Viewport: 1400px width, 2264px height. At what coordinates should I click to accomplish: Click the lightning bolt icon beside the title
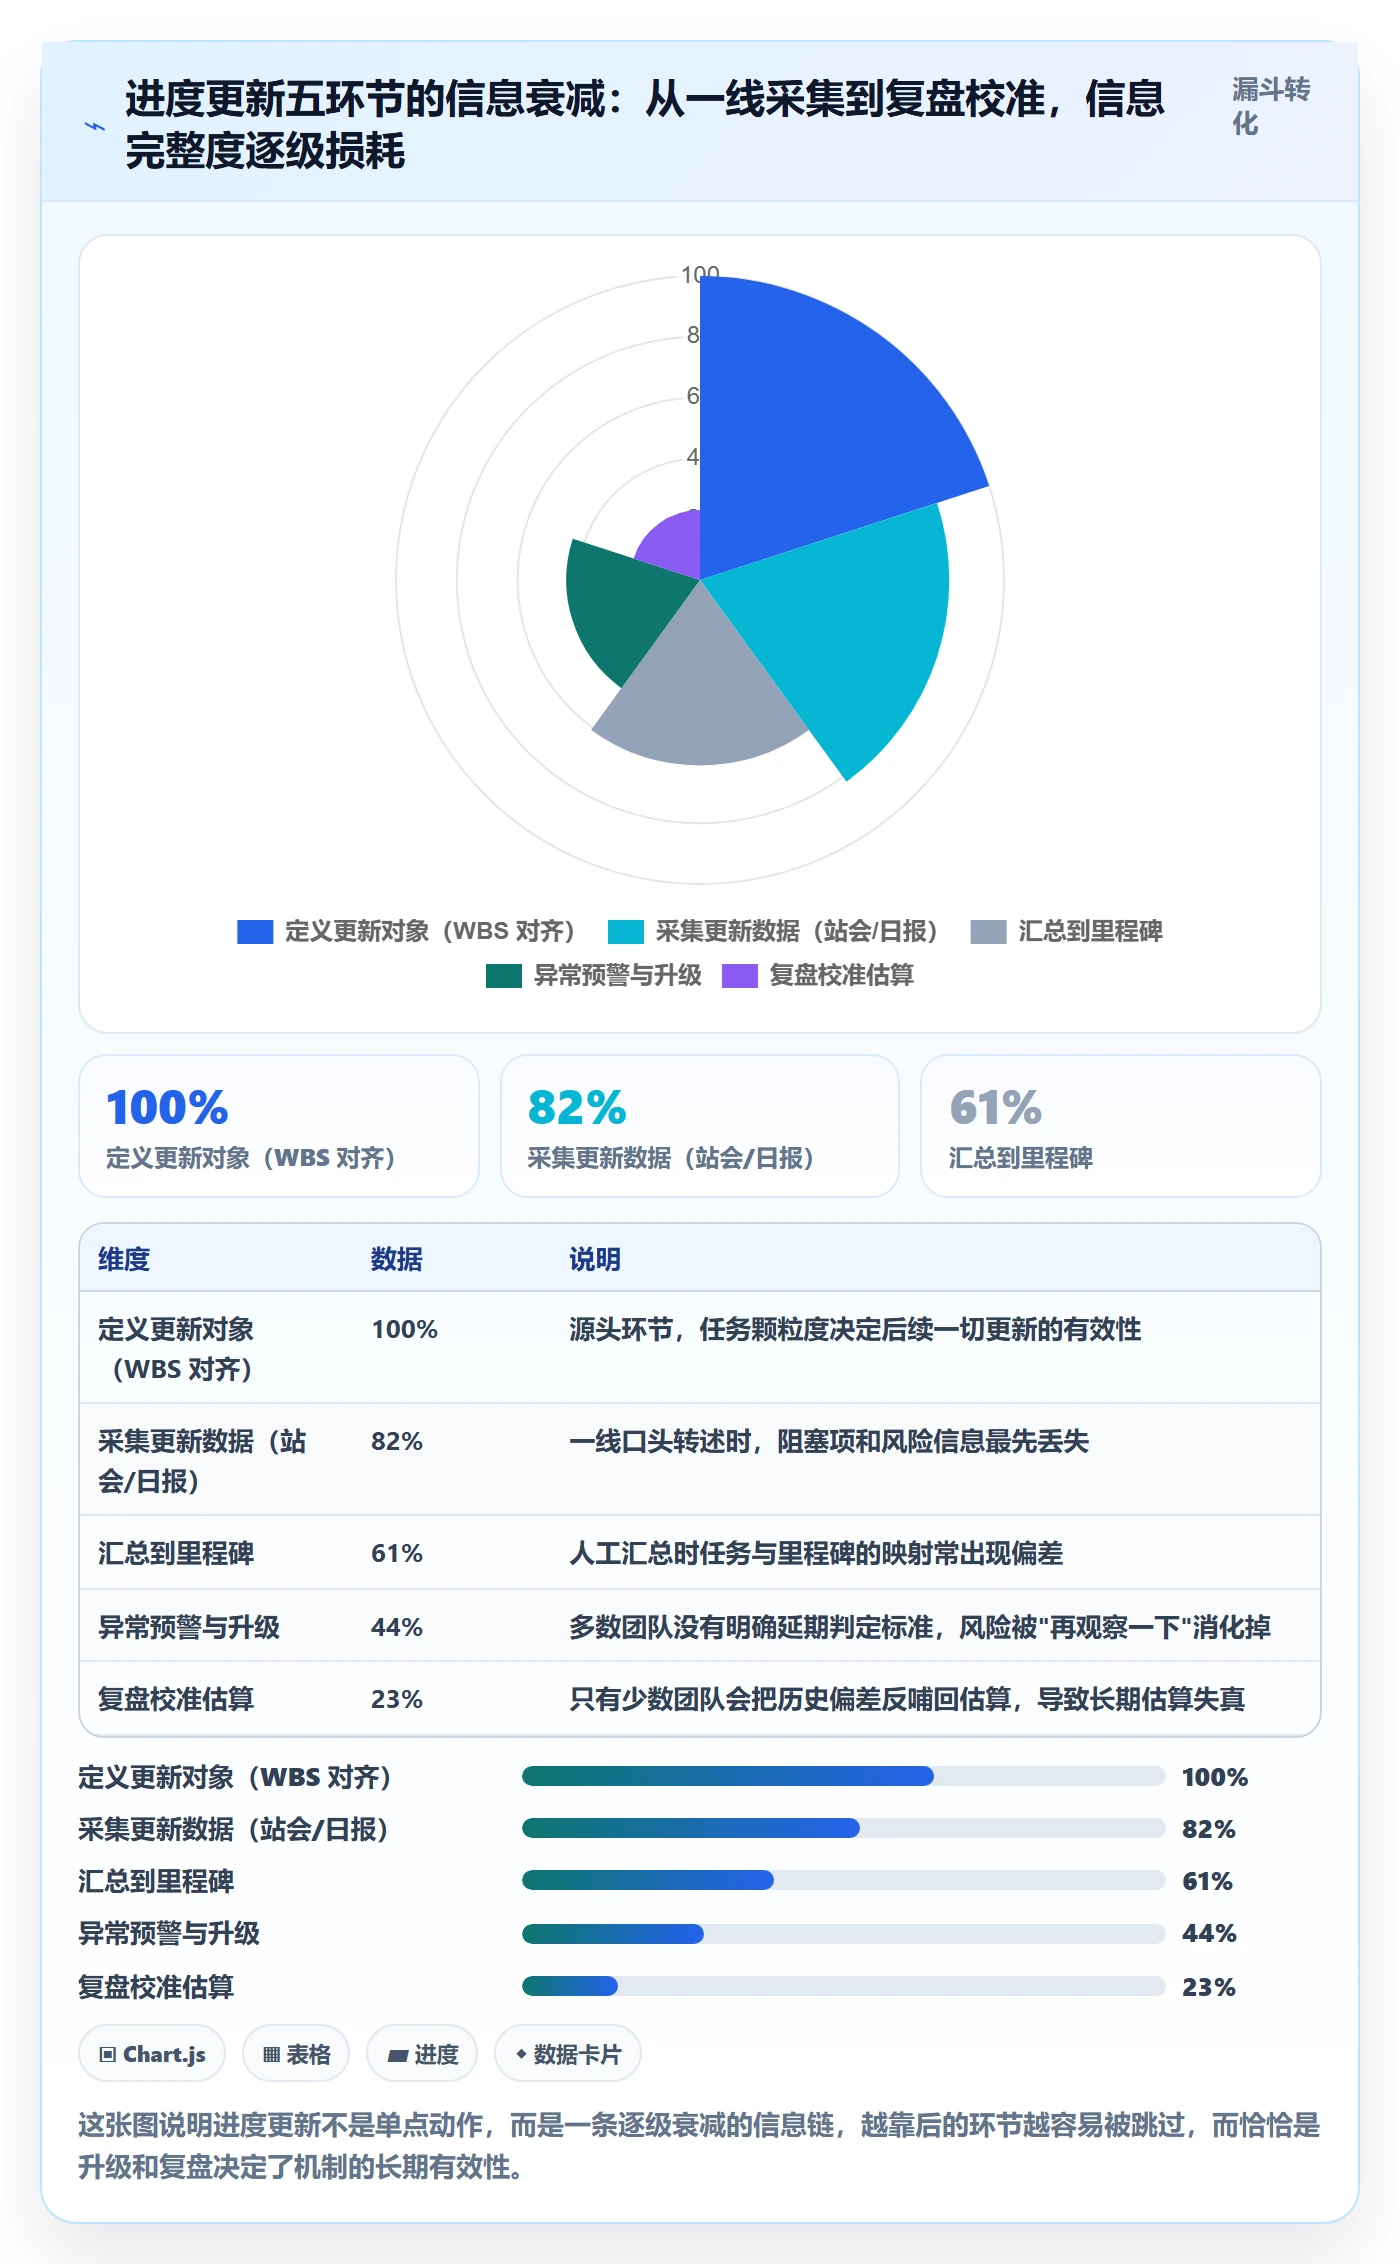(x=95, y=126)
